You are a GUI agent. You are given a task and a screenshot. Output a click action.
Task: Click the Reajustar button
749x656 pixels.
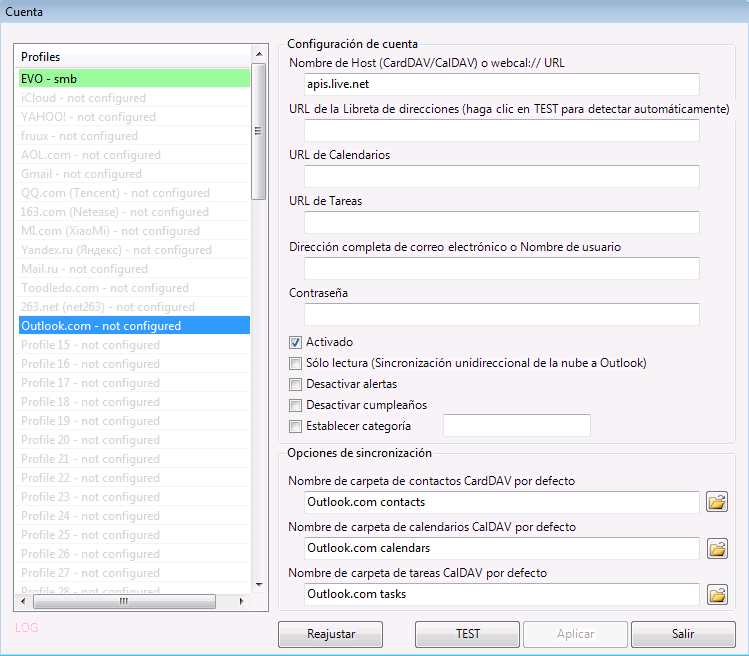pos(331,634)
